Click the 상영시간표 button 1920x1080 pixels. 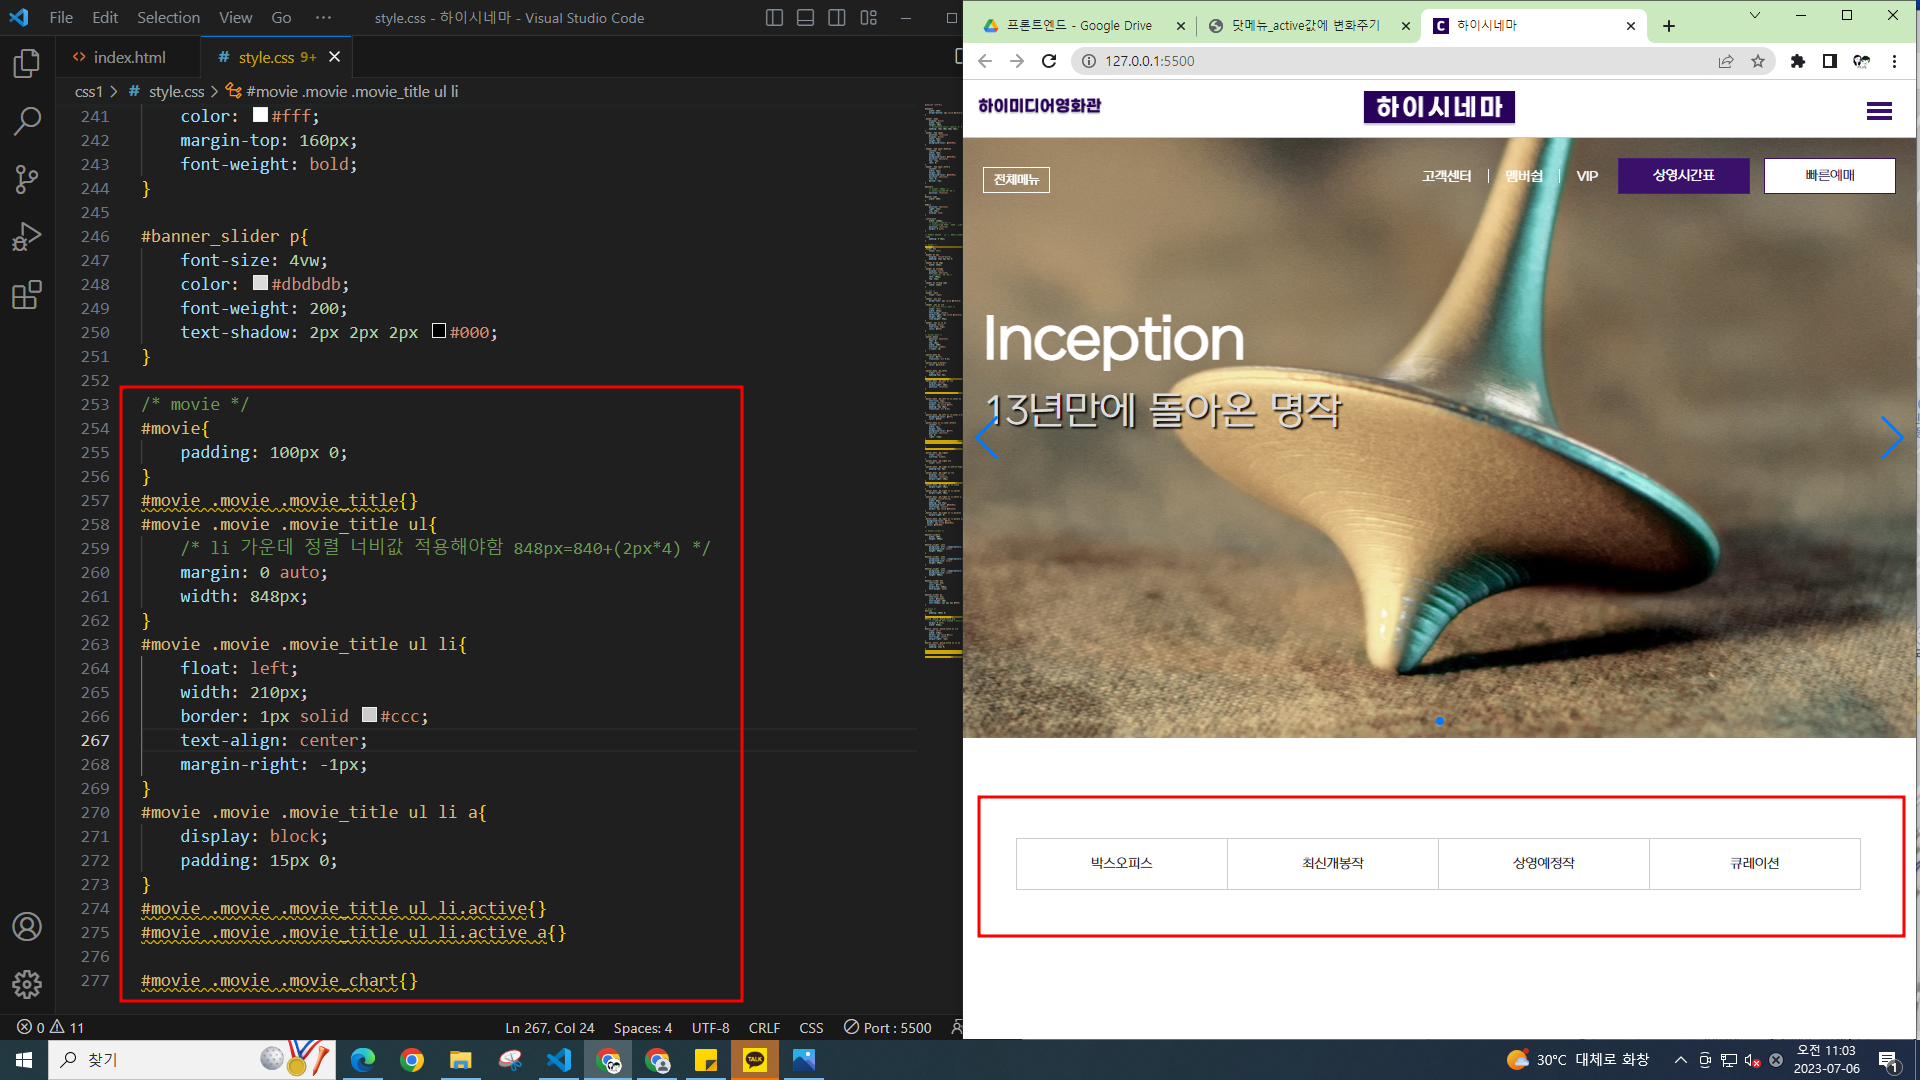(1683, 176)
